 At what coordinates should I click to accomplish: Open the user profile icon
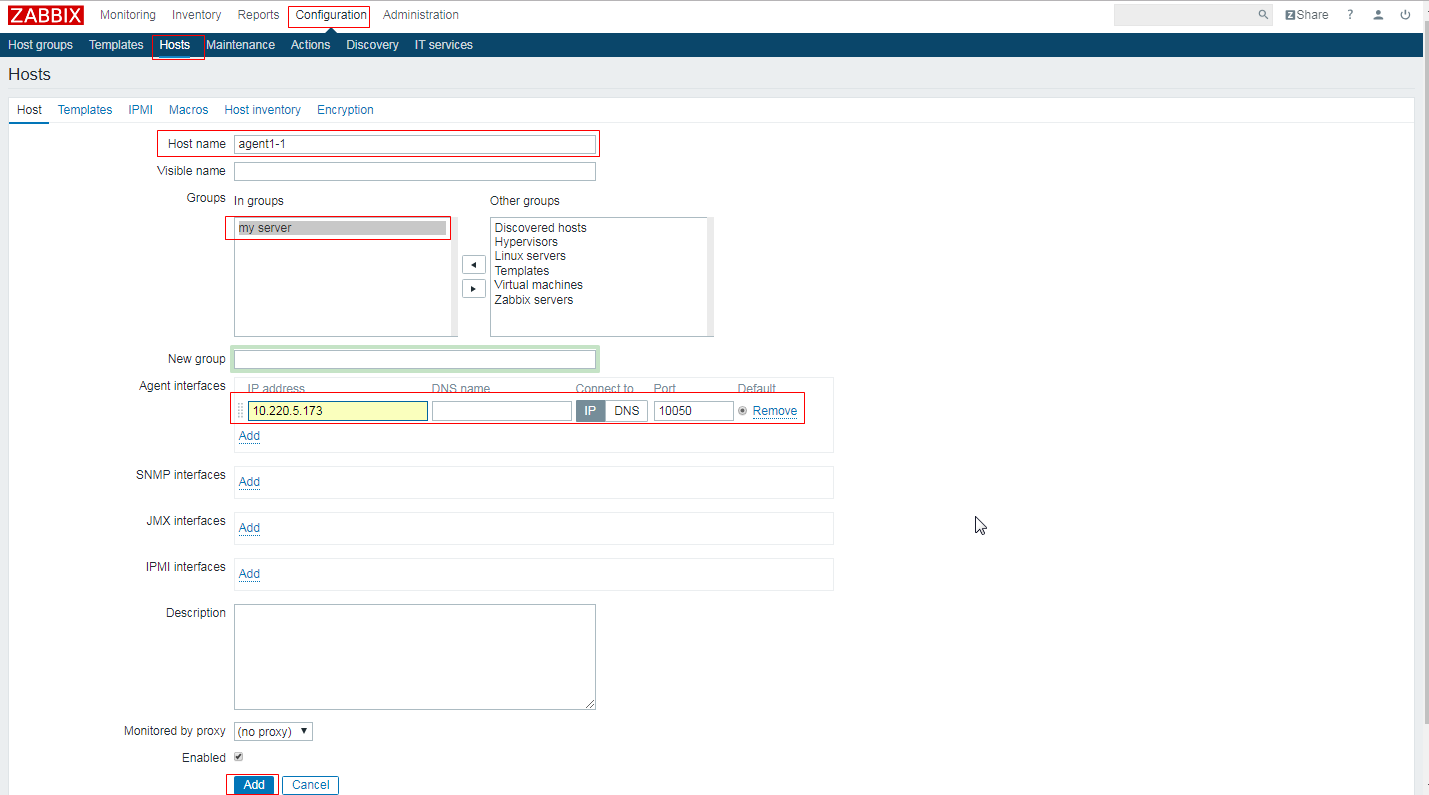click(1378, 15)
